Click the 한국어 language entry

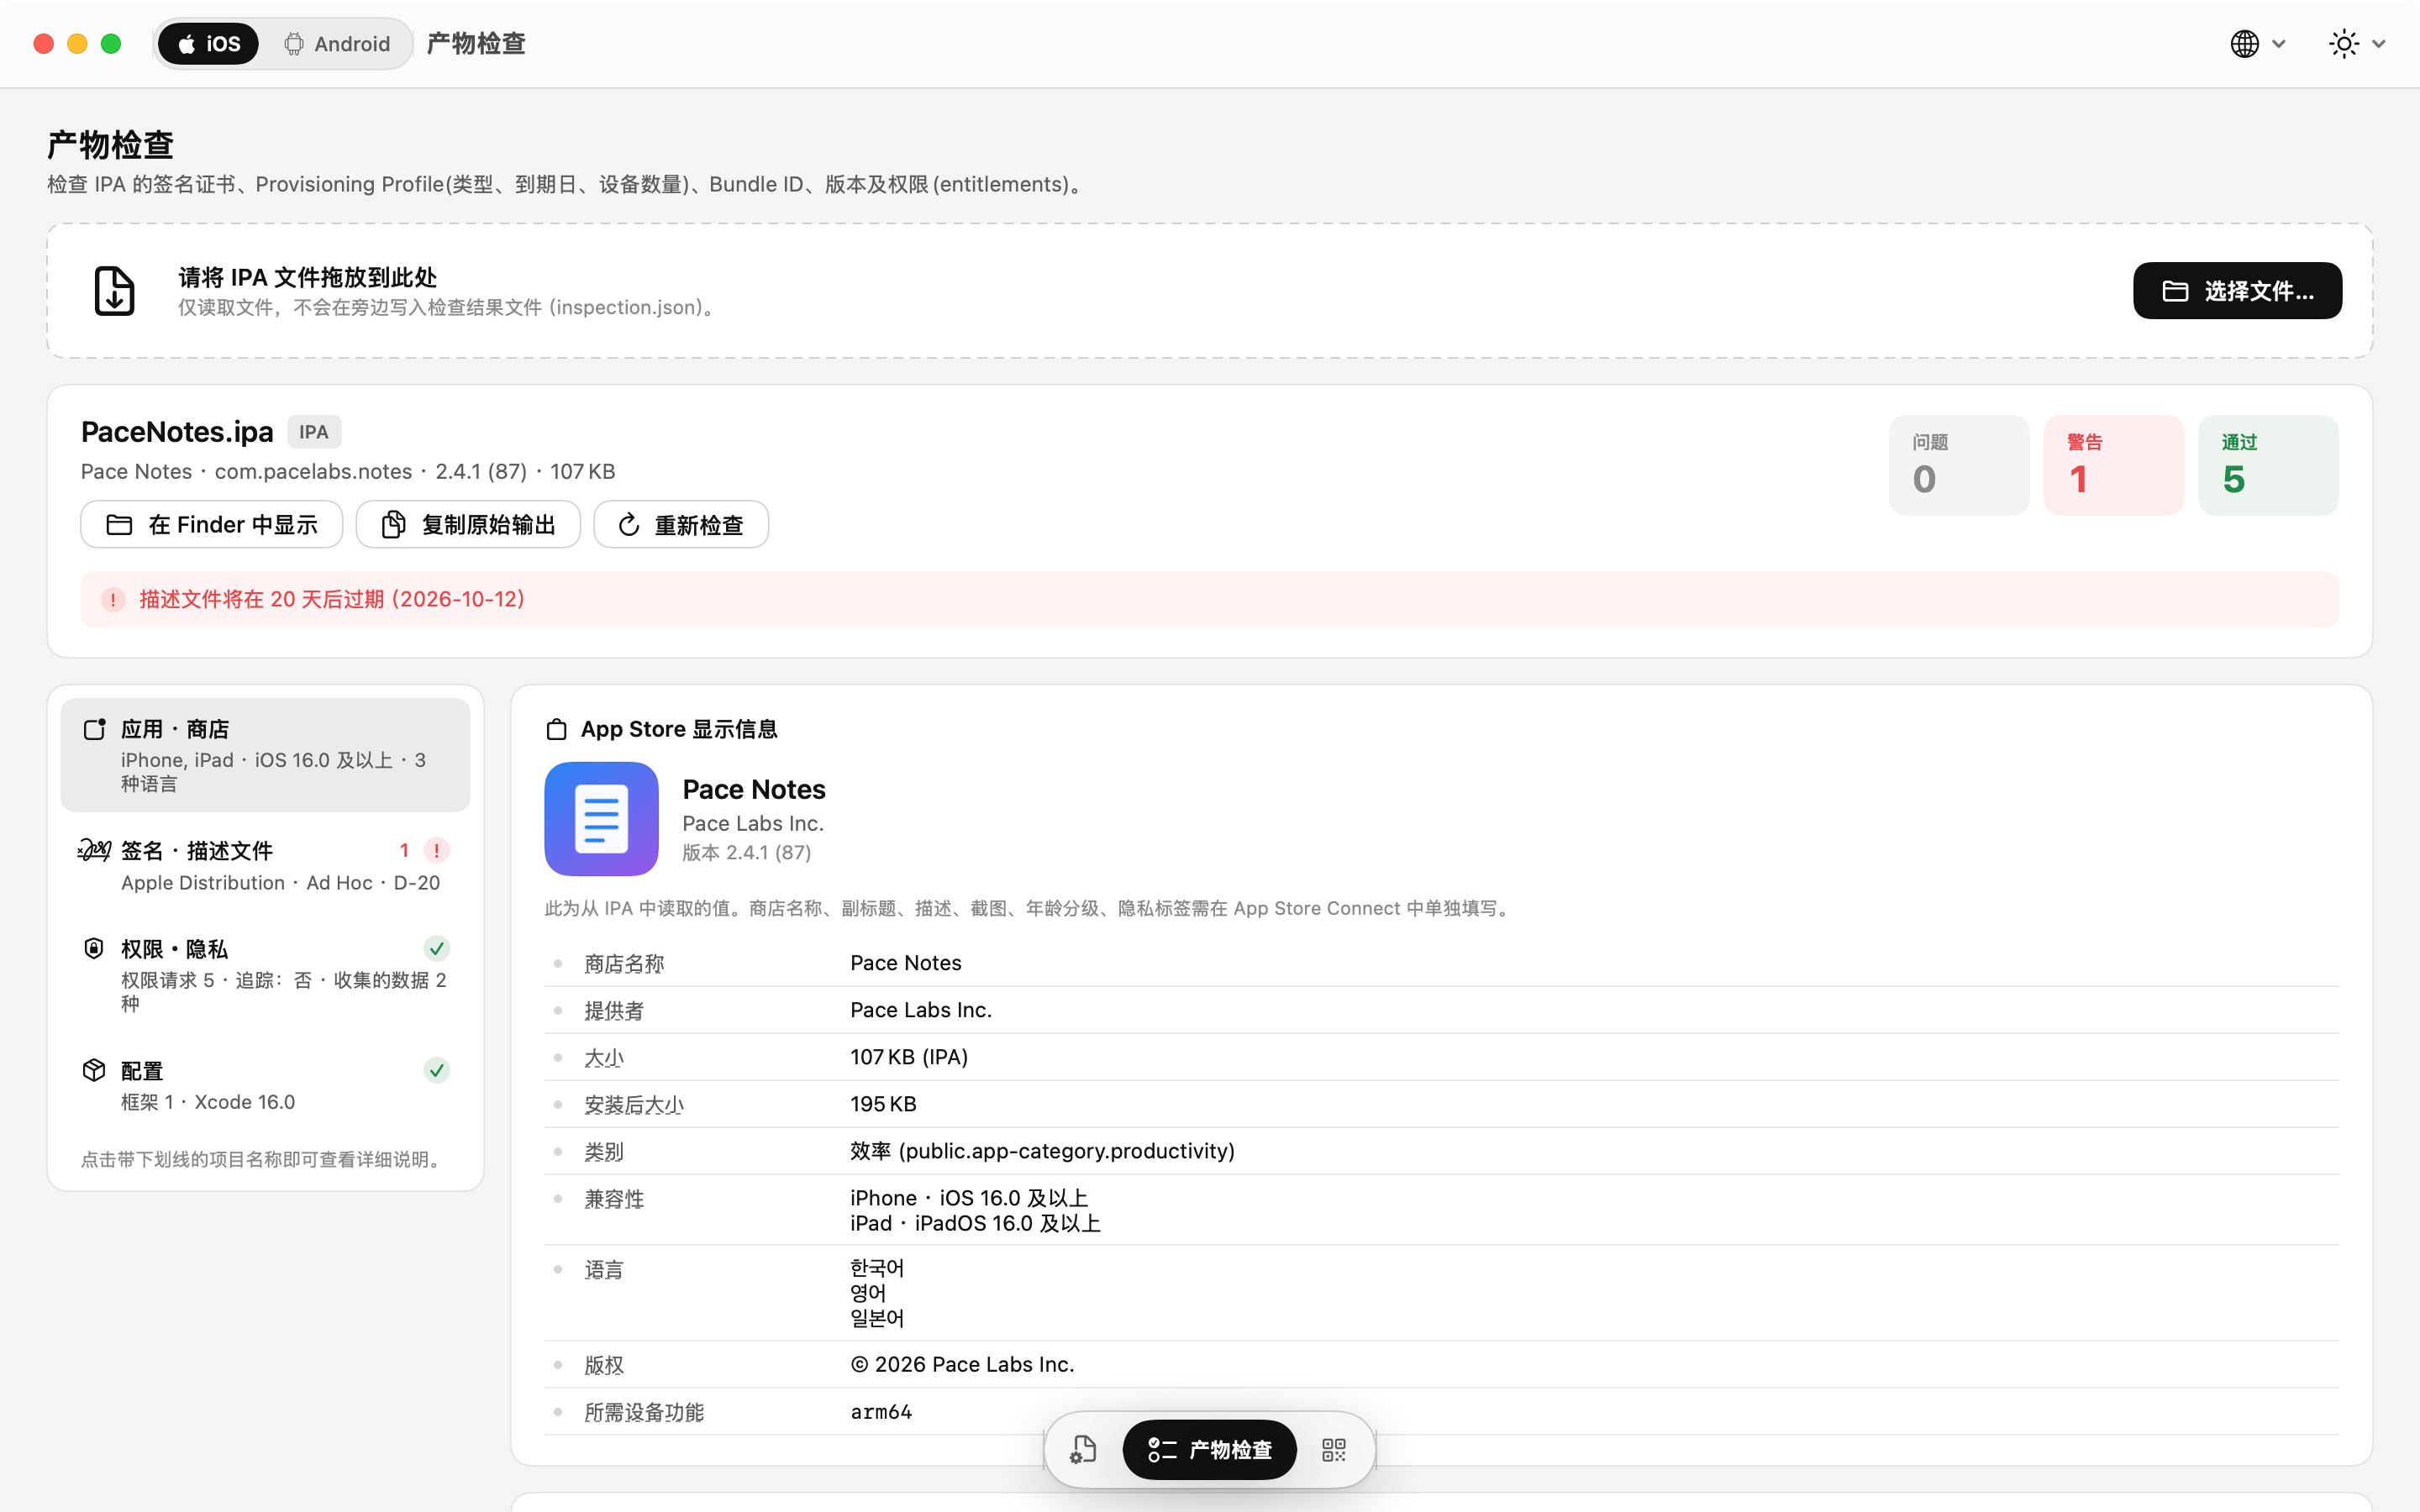pos(877,1268)
